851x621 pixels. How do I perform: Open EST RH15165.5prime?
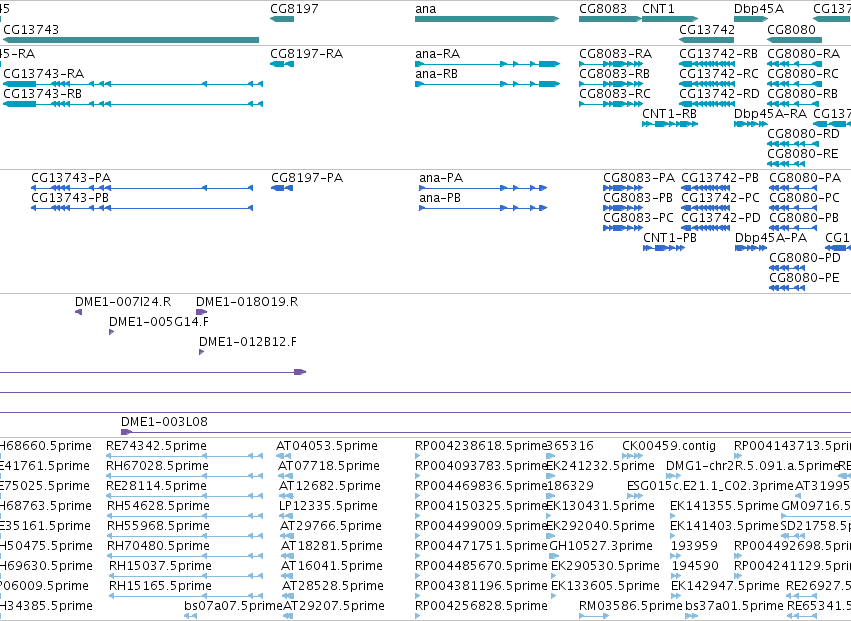(x=186, y=597)
